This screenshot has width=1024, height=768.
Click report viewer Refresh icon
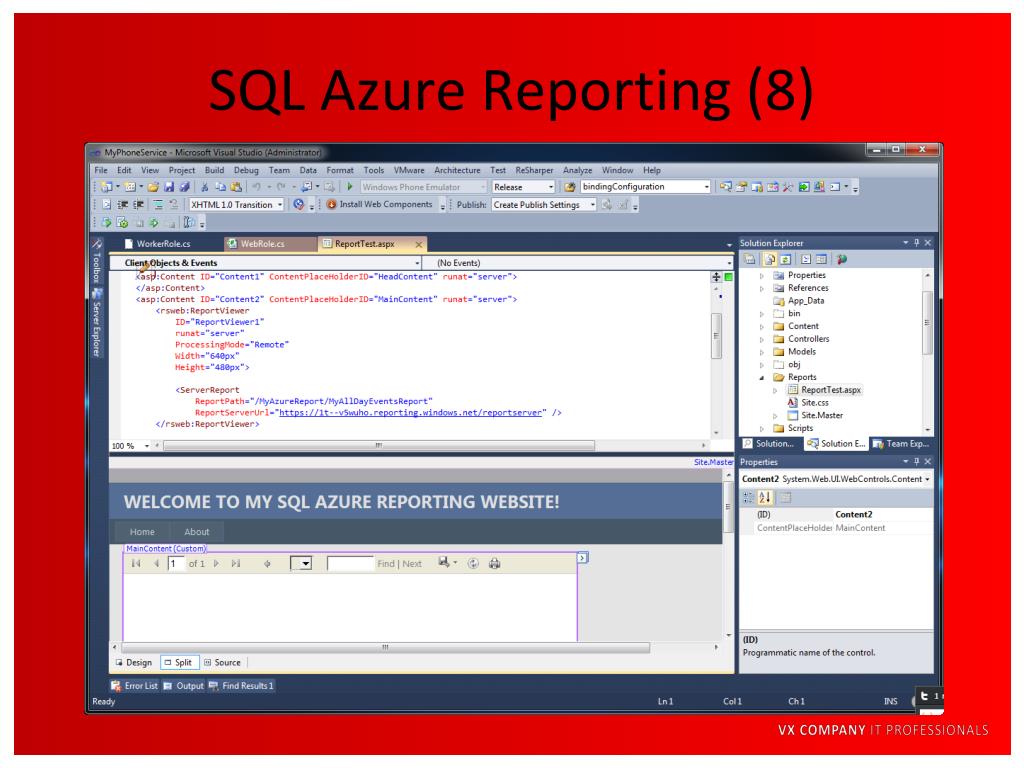(473, 564)
